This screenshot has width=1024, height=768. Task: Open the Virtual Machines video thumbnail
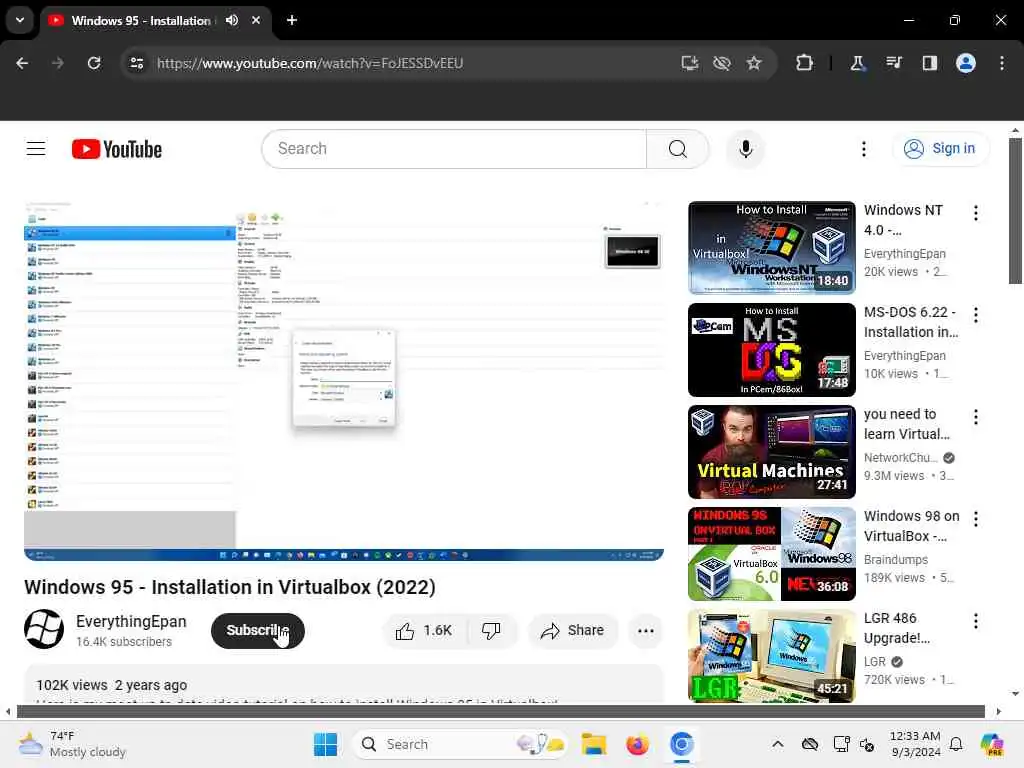point(771,451)
